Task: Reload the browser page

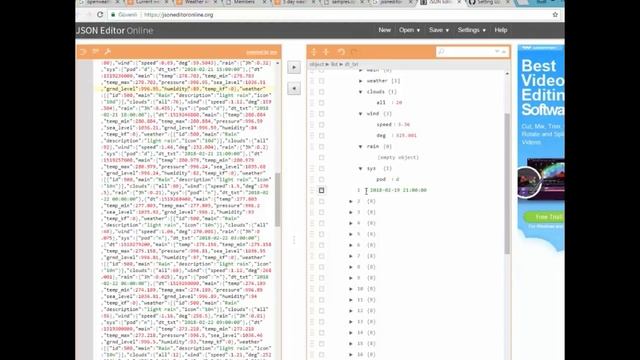Action: pos(100,15)
